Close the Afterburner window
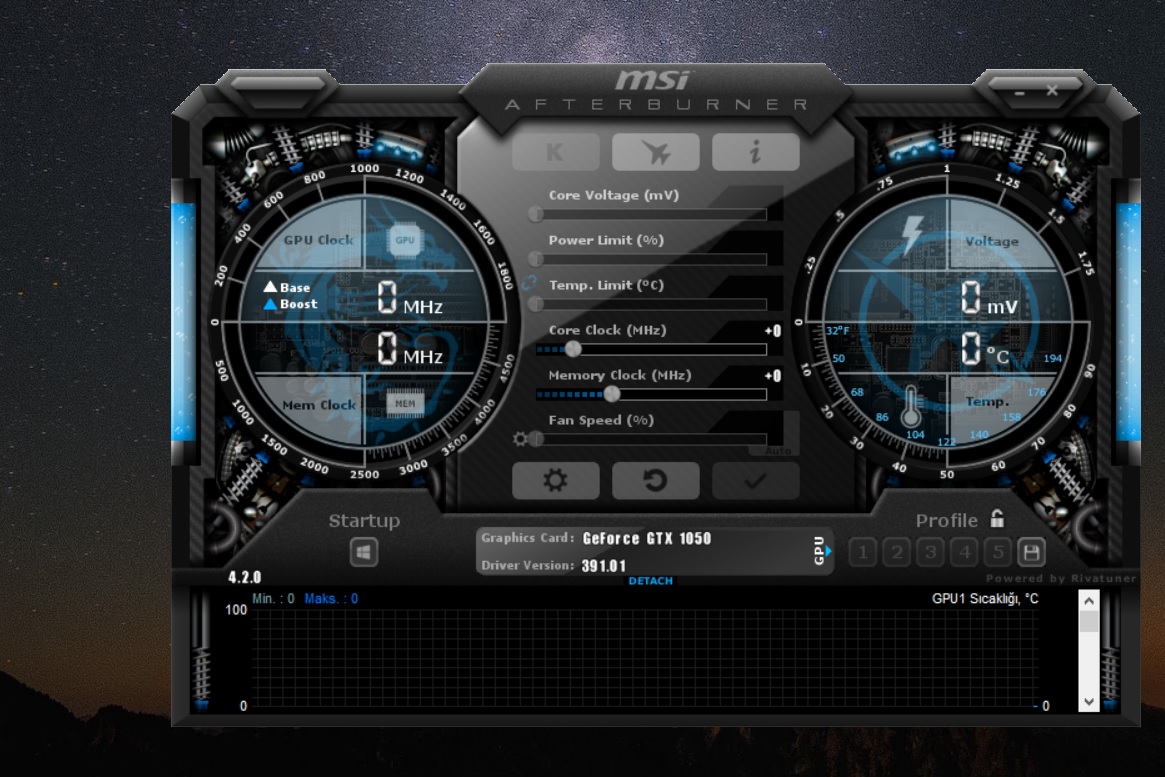This screenshot has width=1165, height=777. (1051, 91)
